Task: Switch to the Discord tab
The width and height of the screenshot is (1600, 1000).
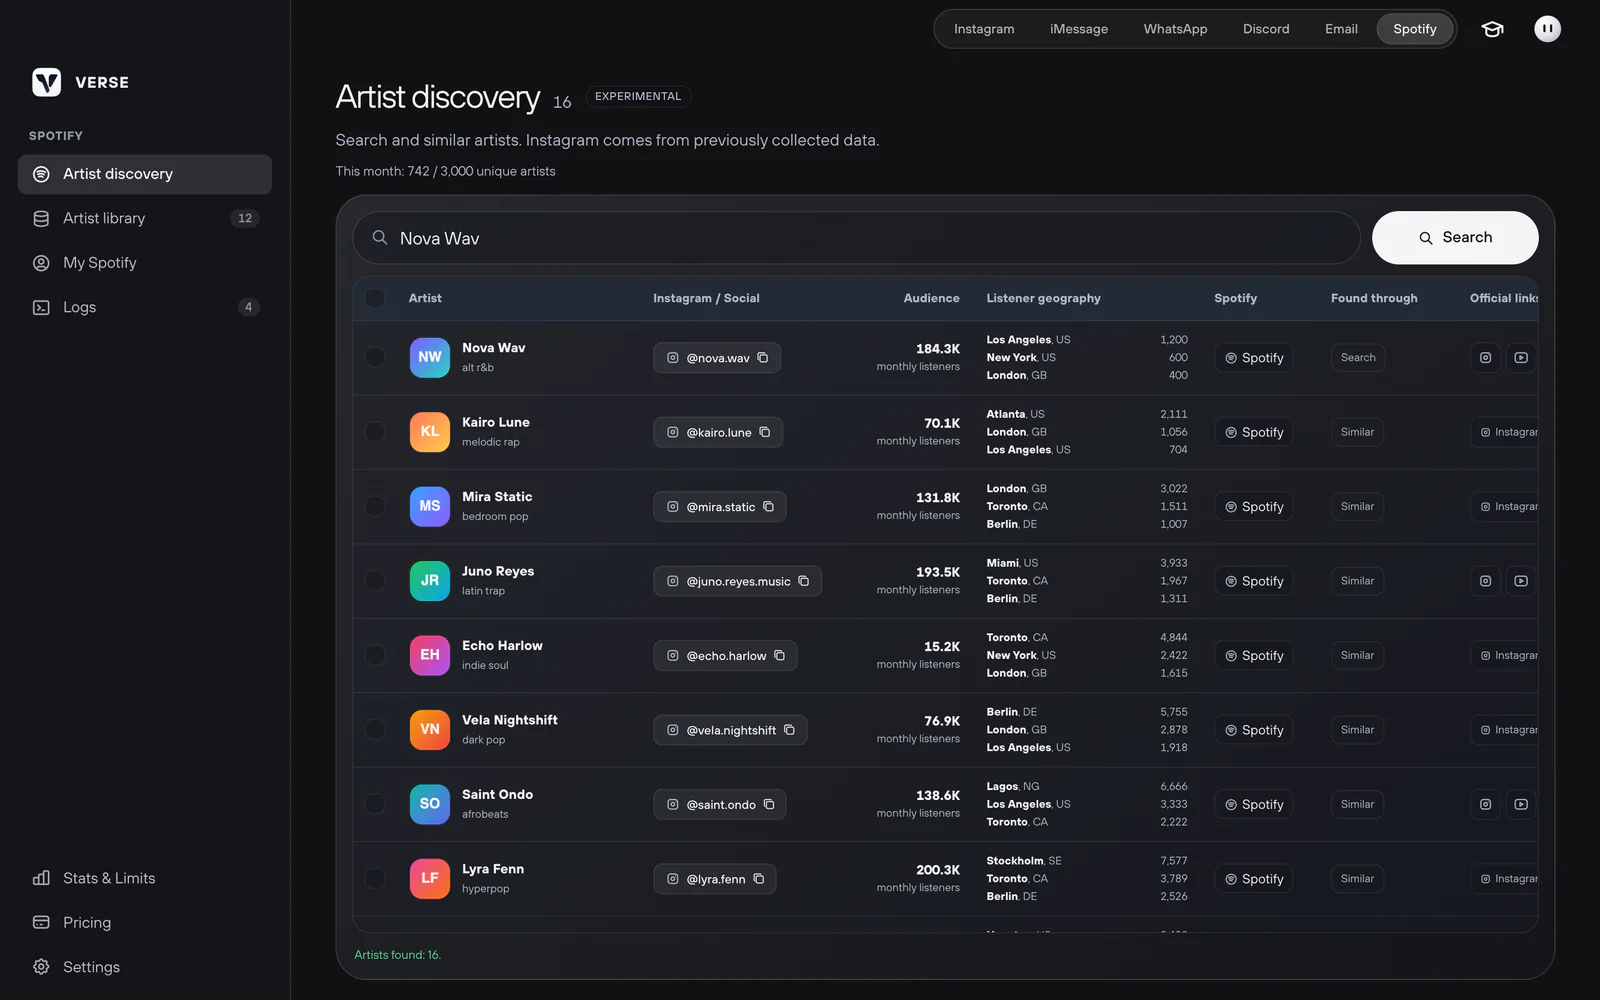Action: coord(1266,29)
